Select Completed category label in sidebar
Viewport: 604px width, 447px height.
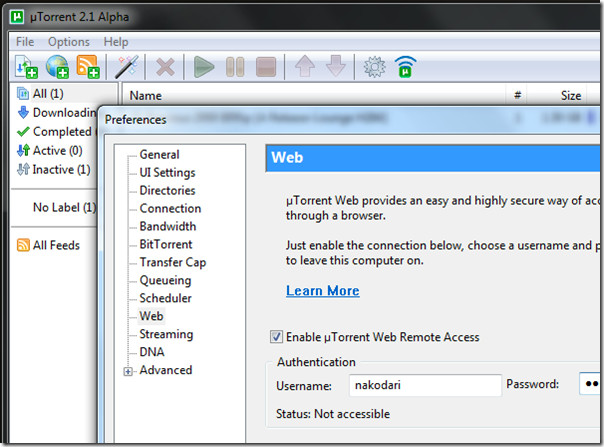click(x=62, y=131)
